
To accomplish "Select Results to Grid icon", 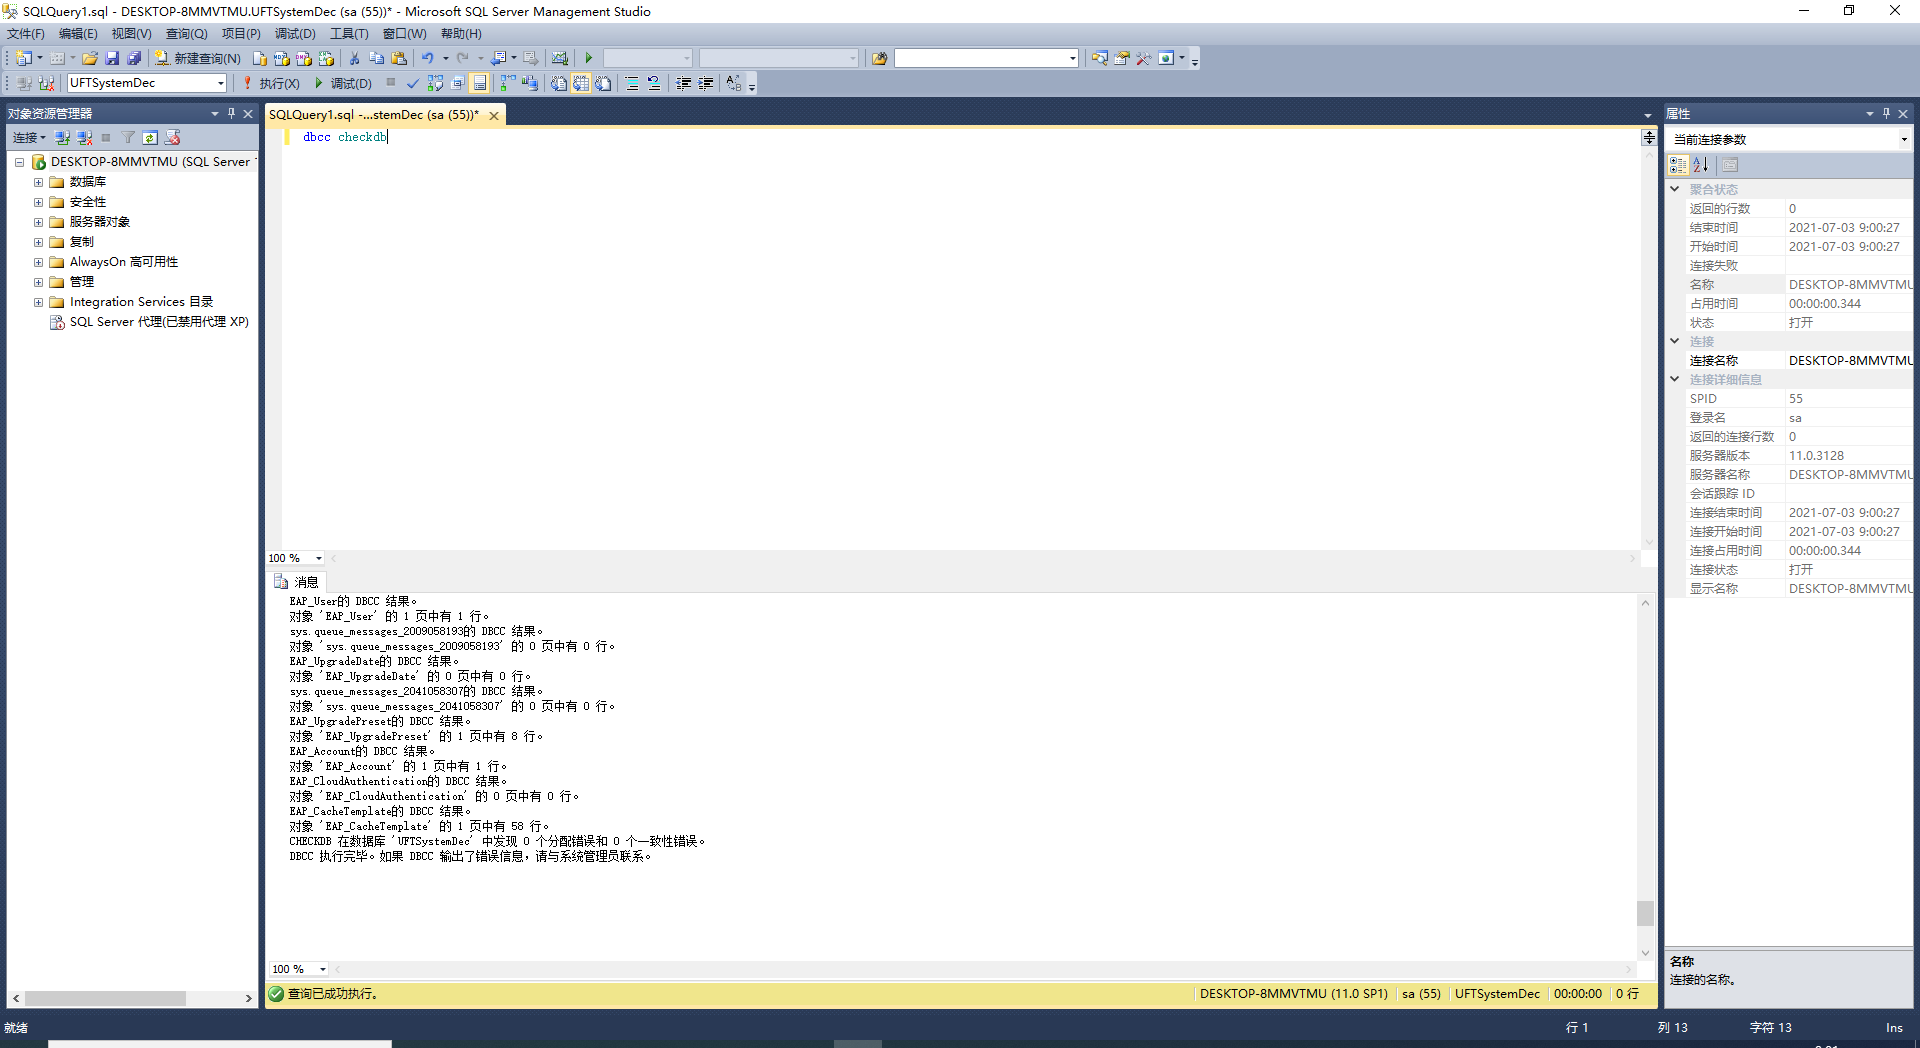I will (581, 83).
